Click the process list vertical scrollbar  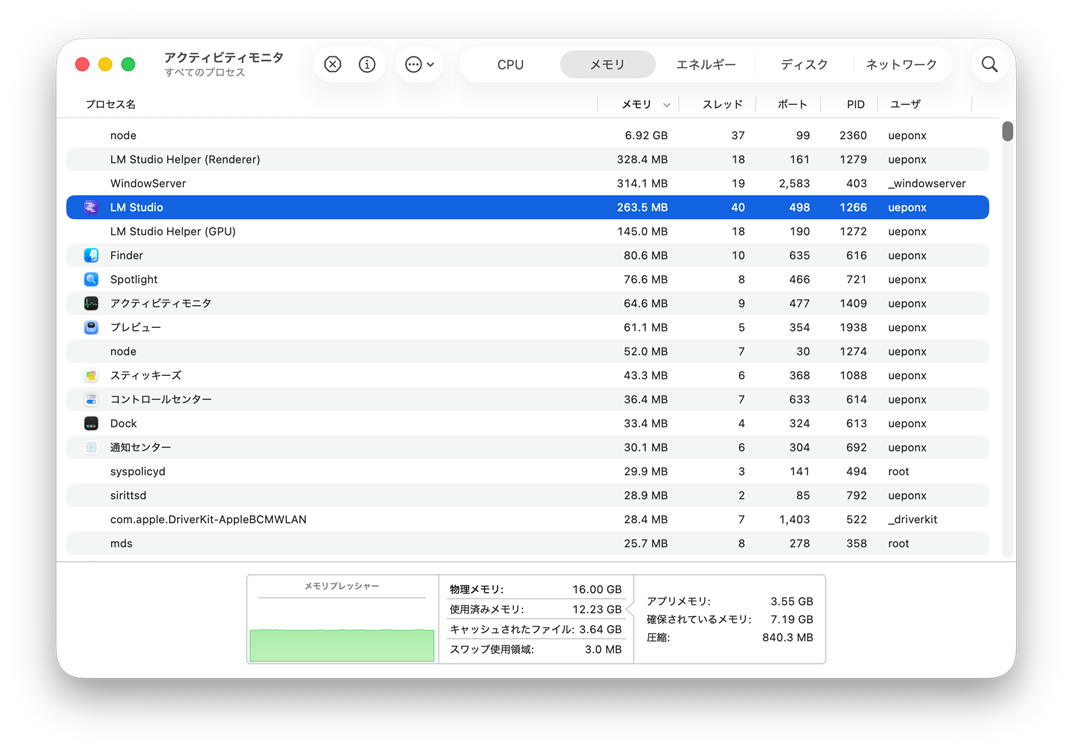click(x=1007, y=131)
